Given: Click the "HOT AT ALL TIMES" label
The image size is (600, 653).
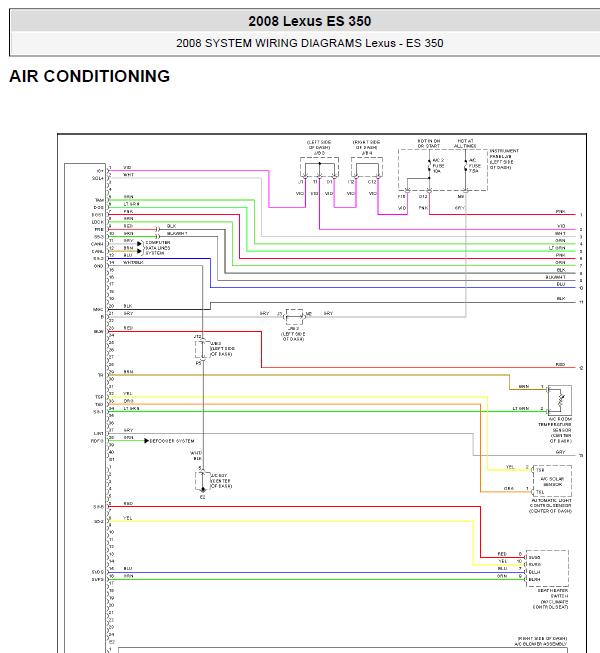Looking at the screenshot, I should coord(465,144).
